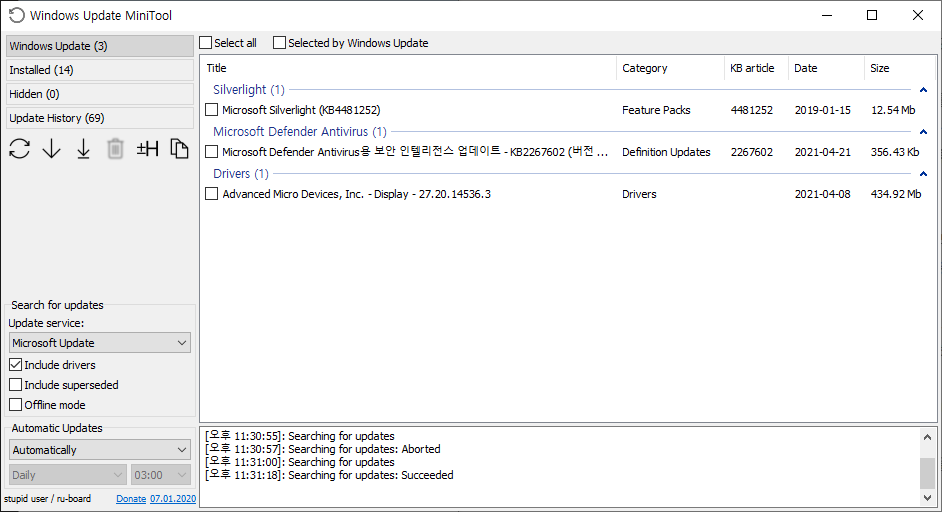Open the Automatically updates mode dropdown

100,450
